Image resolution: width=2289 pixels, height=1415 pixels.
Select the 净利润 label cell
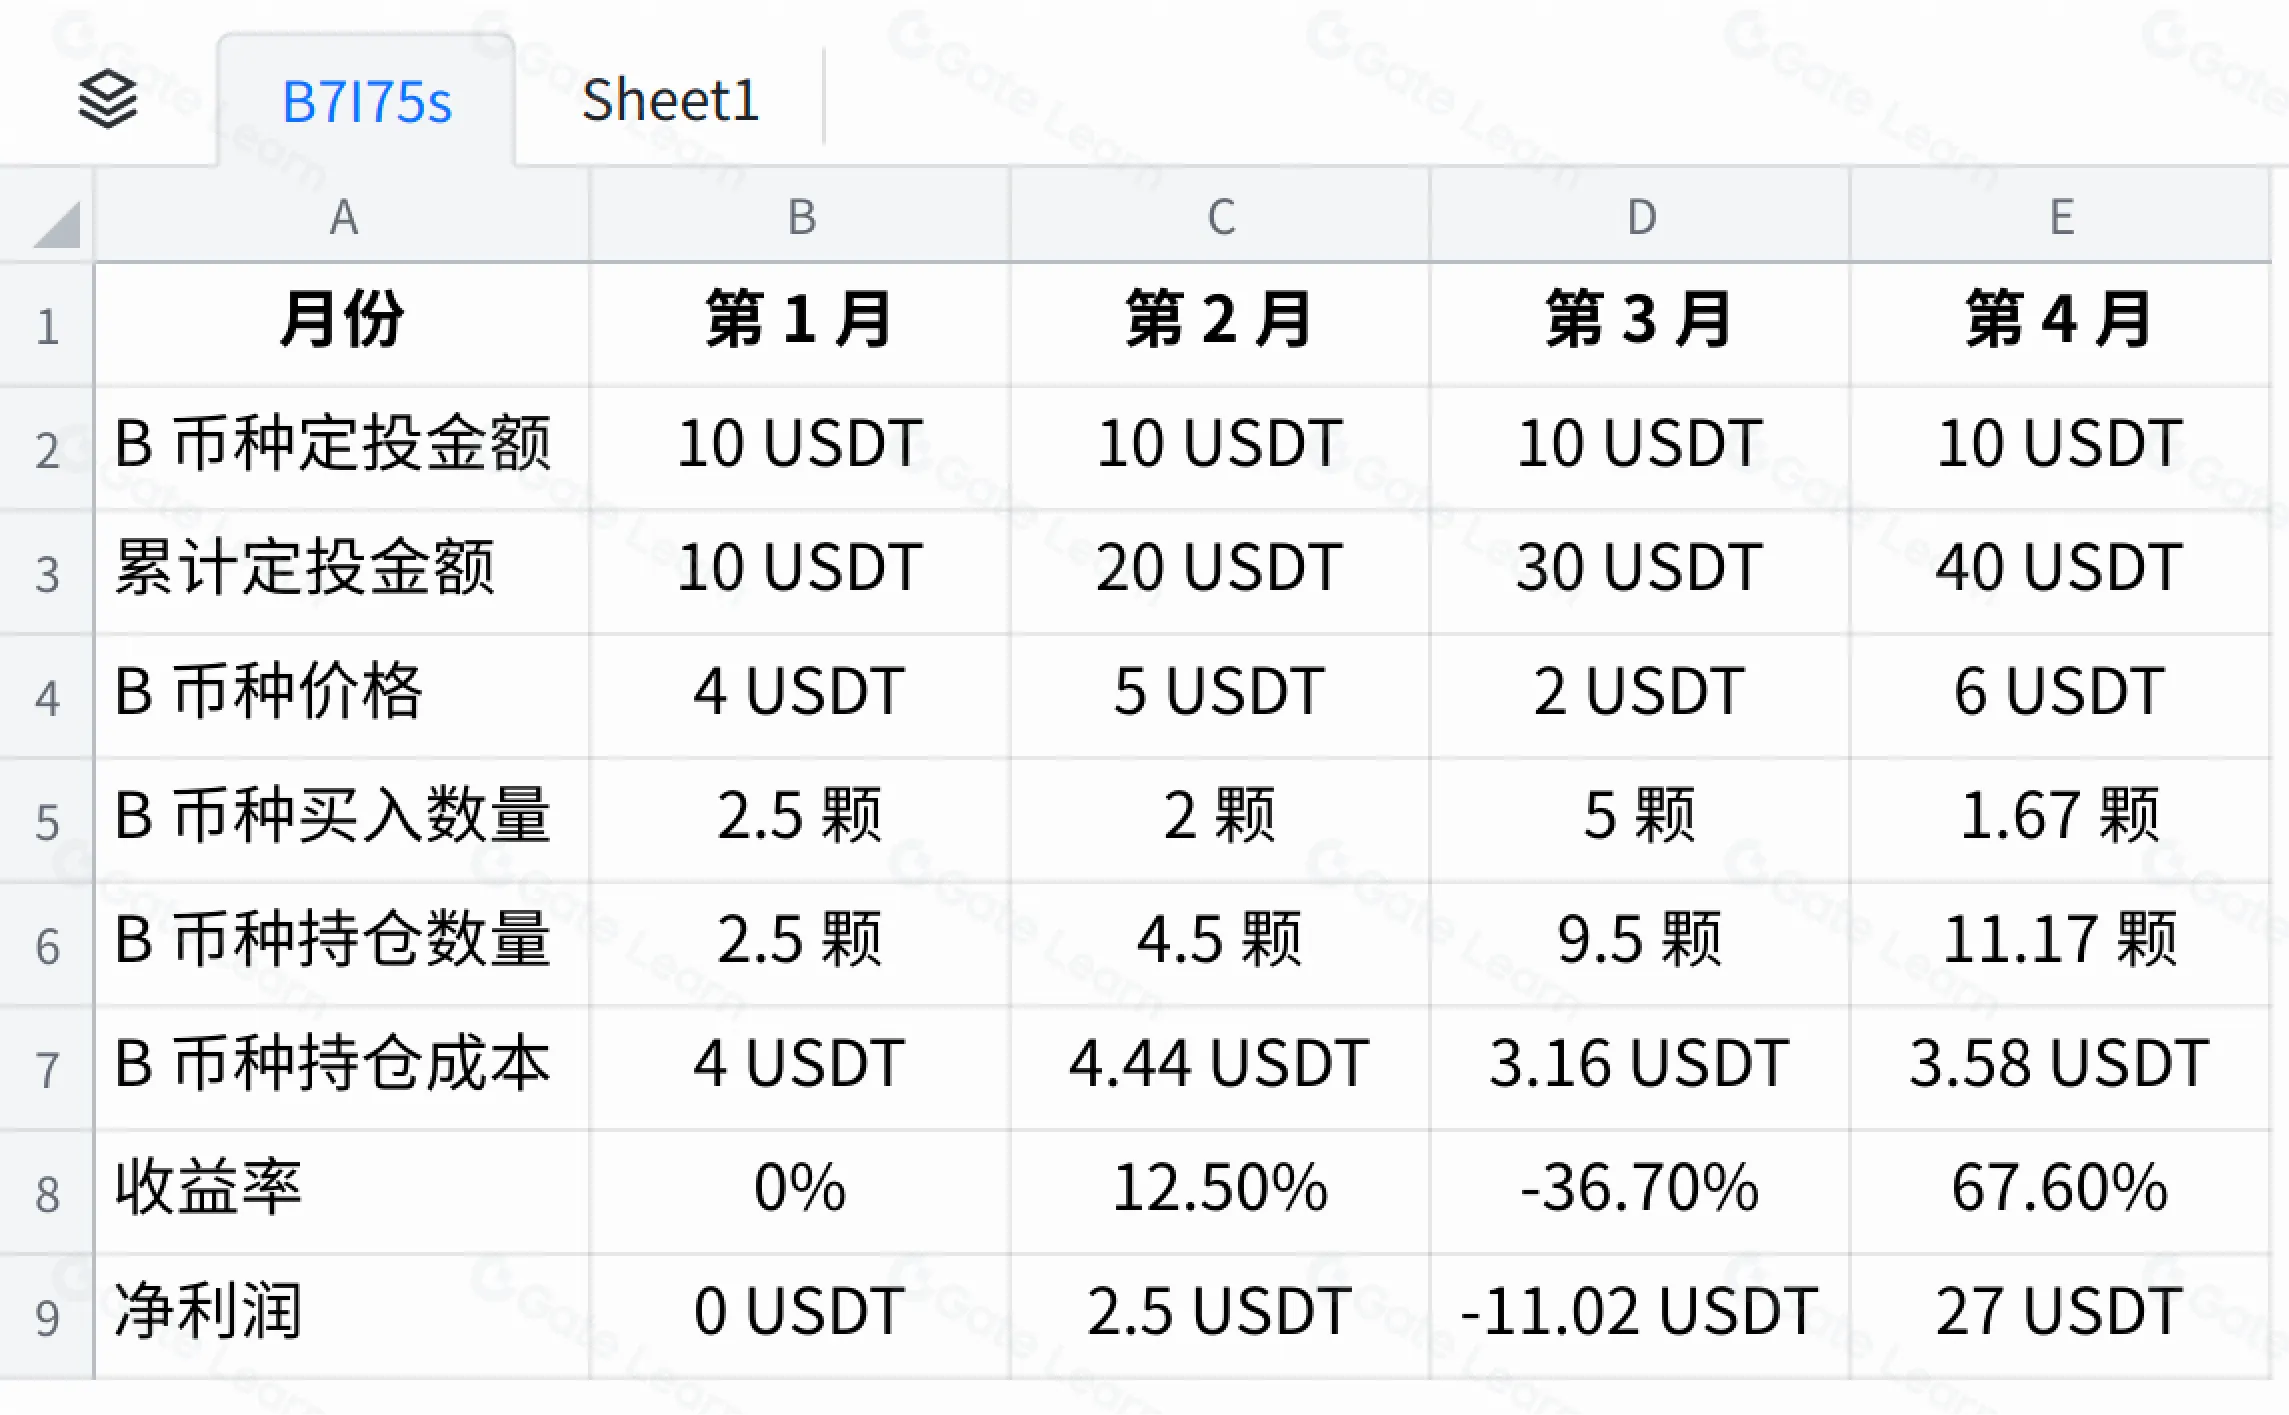(343, 1311)
